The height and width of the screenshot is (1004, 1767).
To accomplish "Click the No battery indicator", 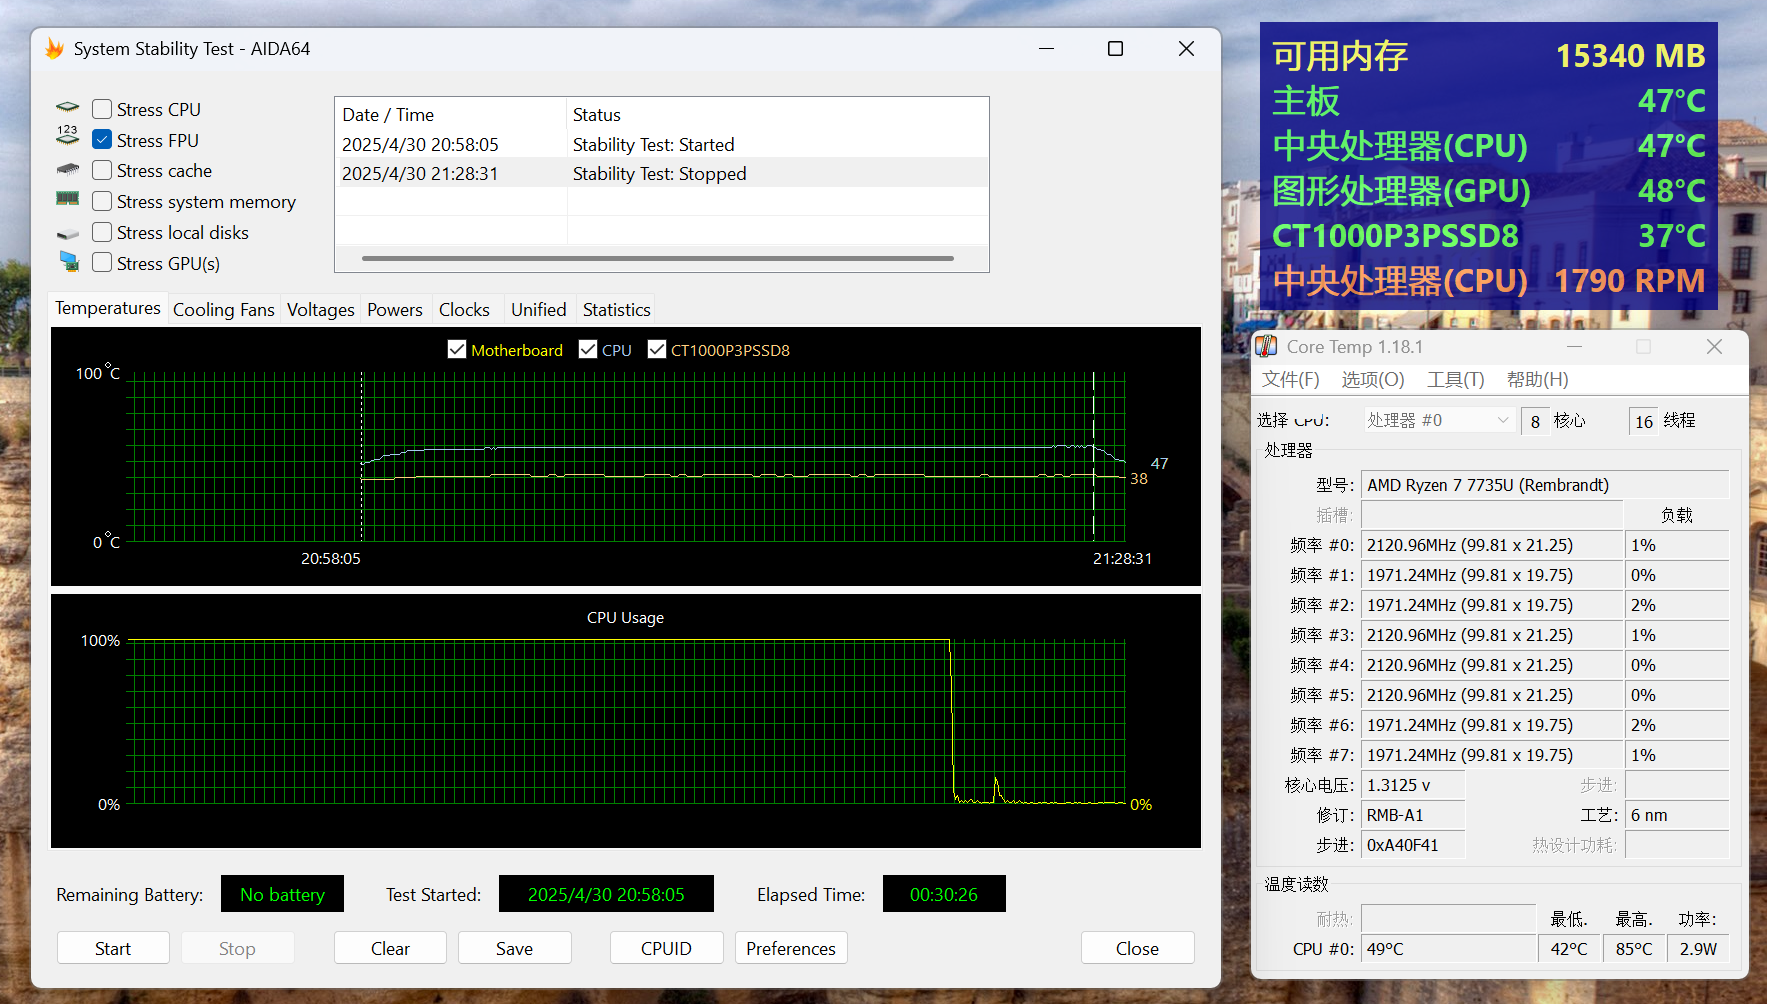I will [282, 894].
